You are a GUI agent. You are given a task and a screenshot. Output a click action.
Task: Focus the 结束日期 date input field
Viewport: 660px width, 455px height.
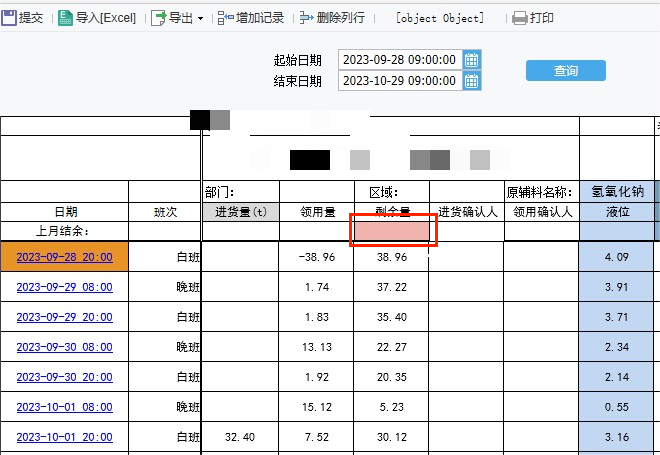pyautogui.click(x=400, y=80)
